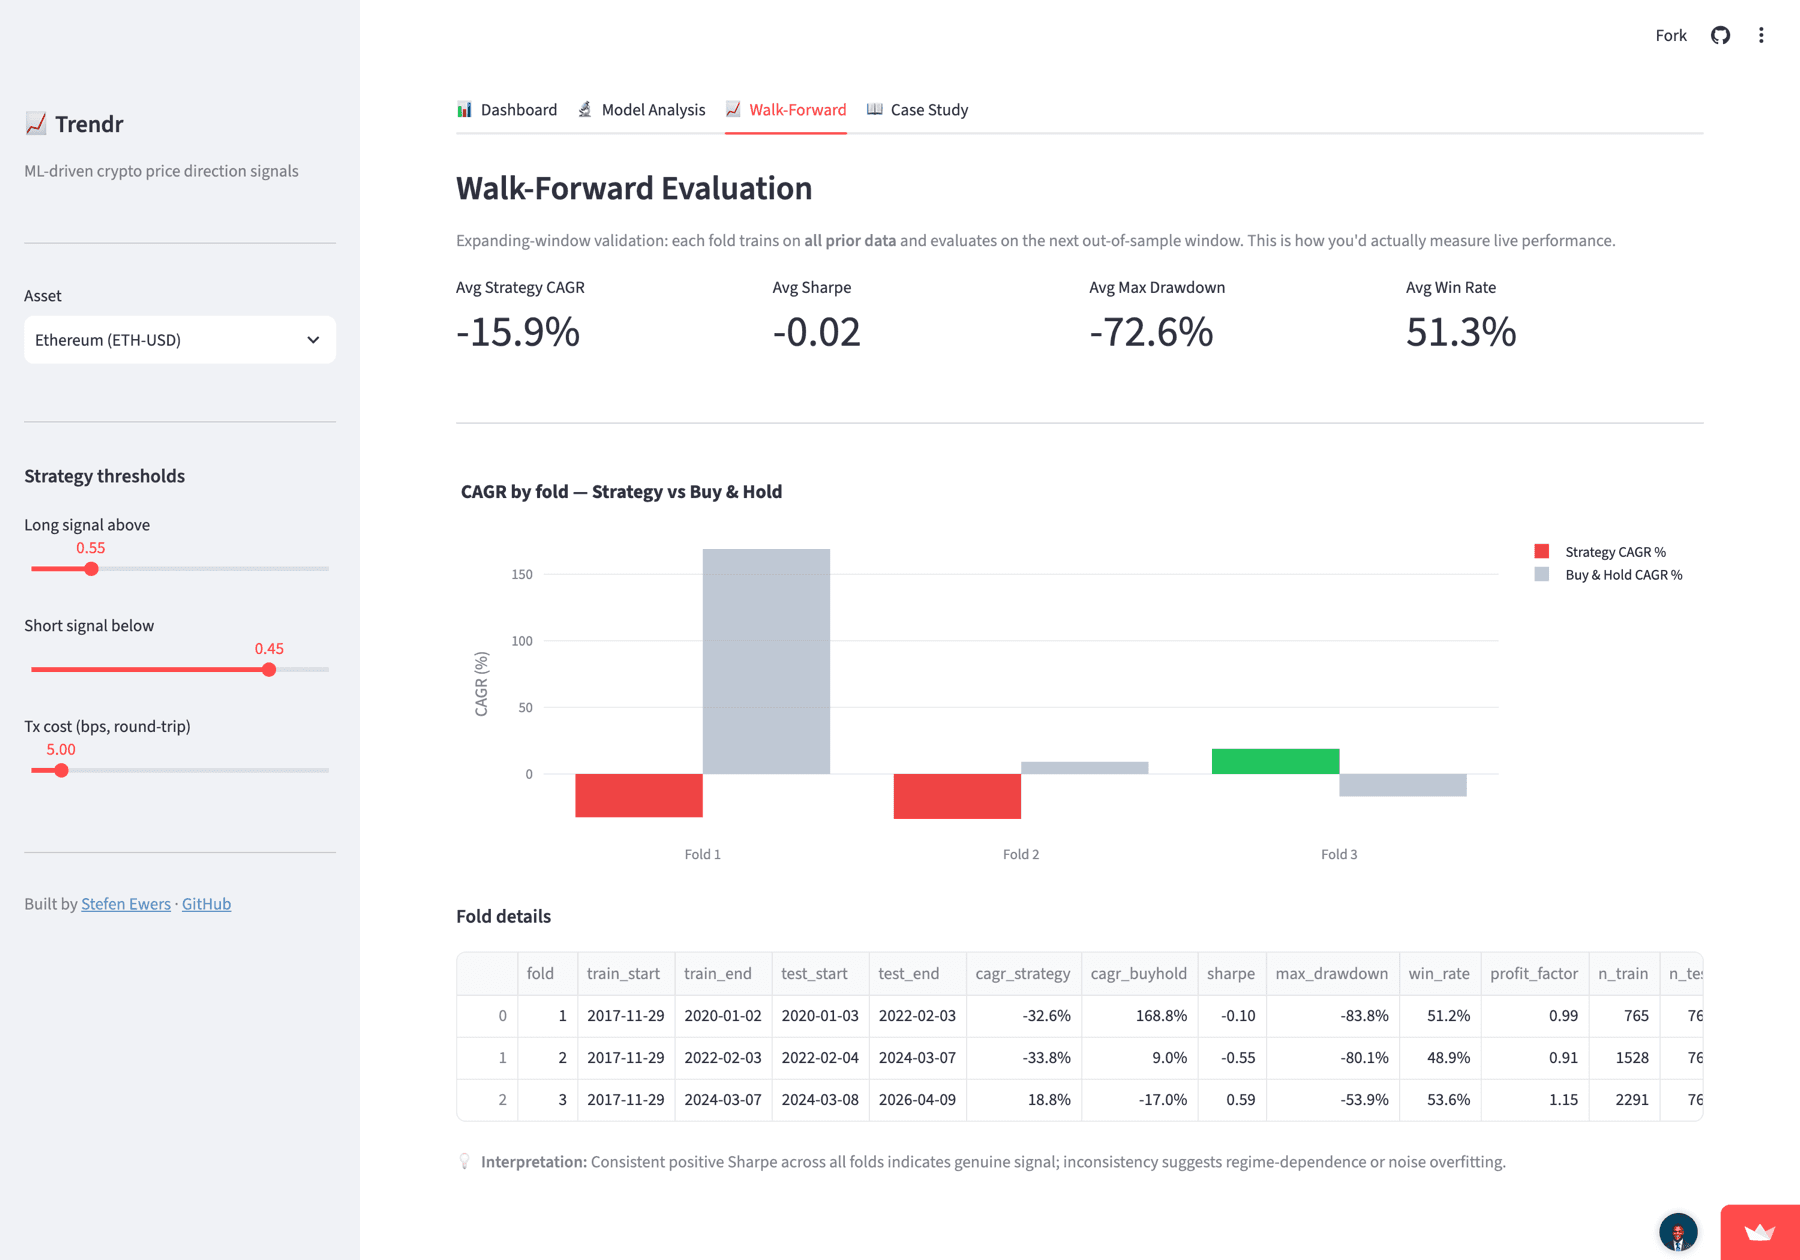Image resolution: width=1800 pixels, height=1260 pixels.
Task: Open the three-dot main menu
Action: tap(1761, 35)
